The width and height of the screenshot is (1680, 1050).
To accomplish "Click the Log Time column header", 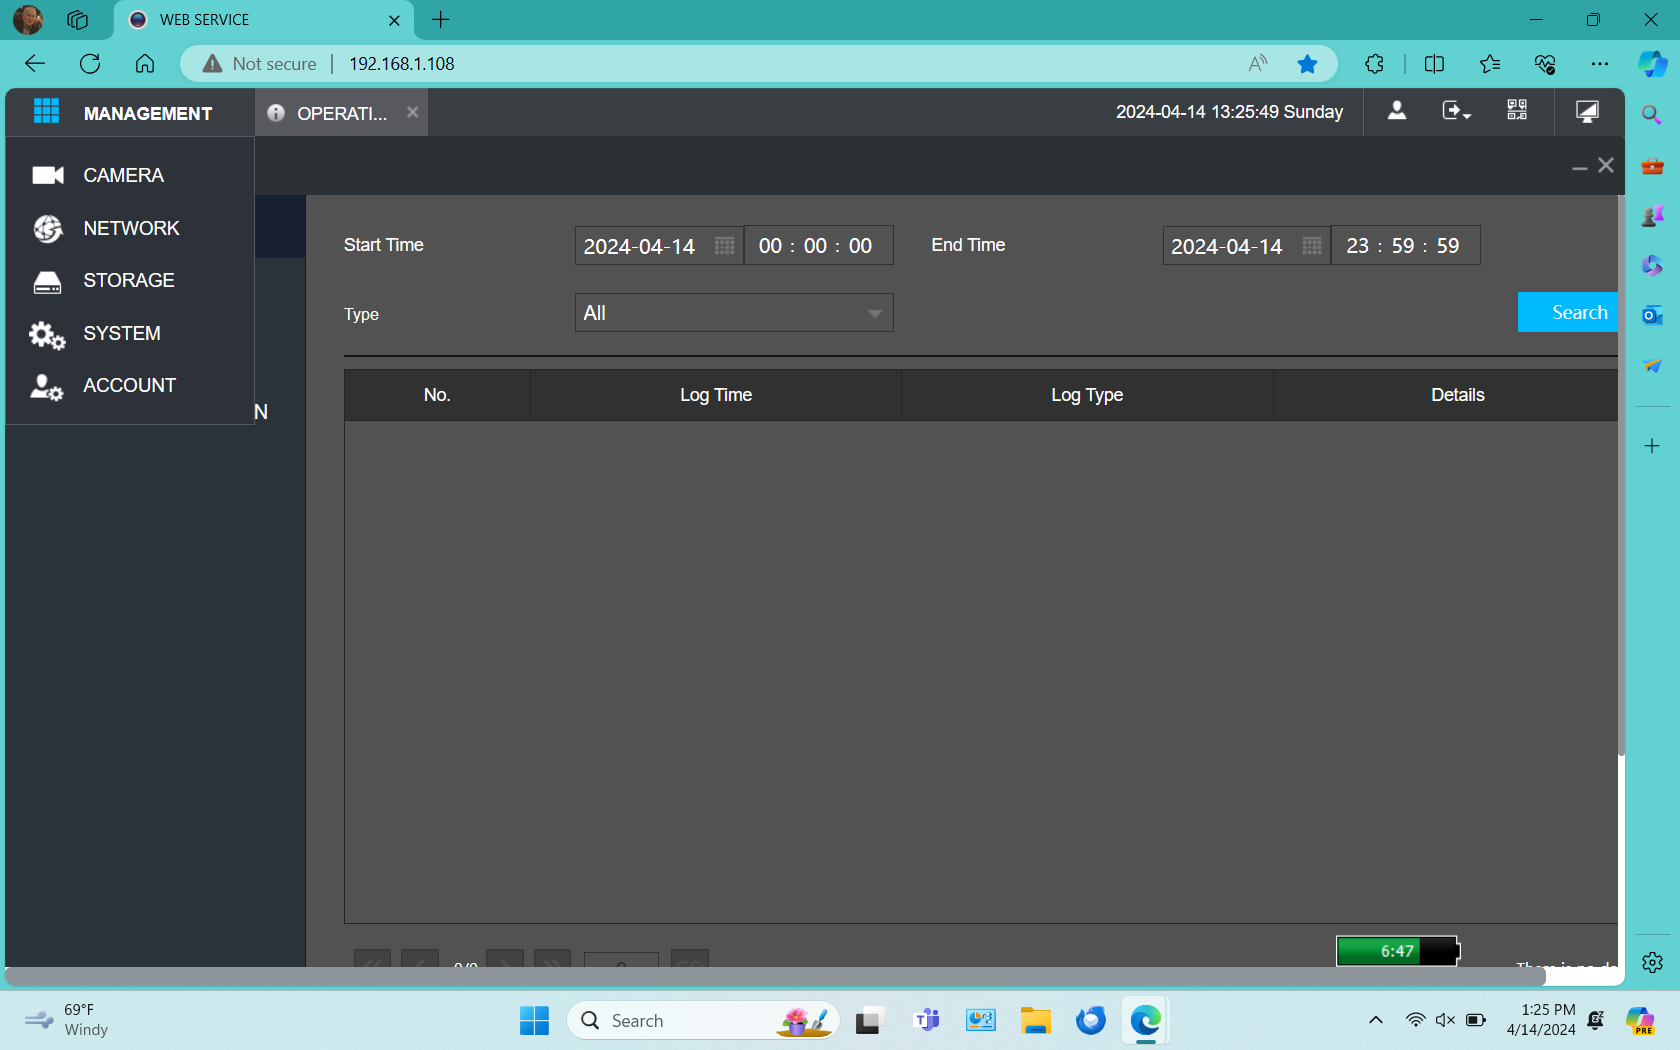I will pos(716,395).
